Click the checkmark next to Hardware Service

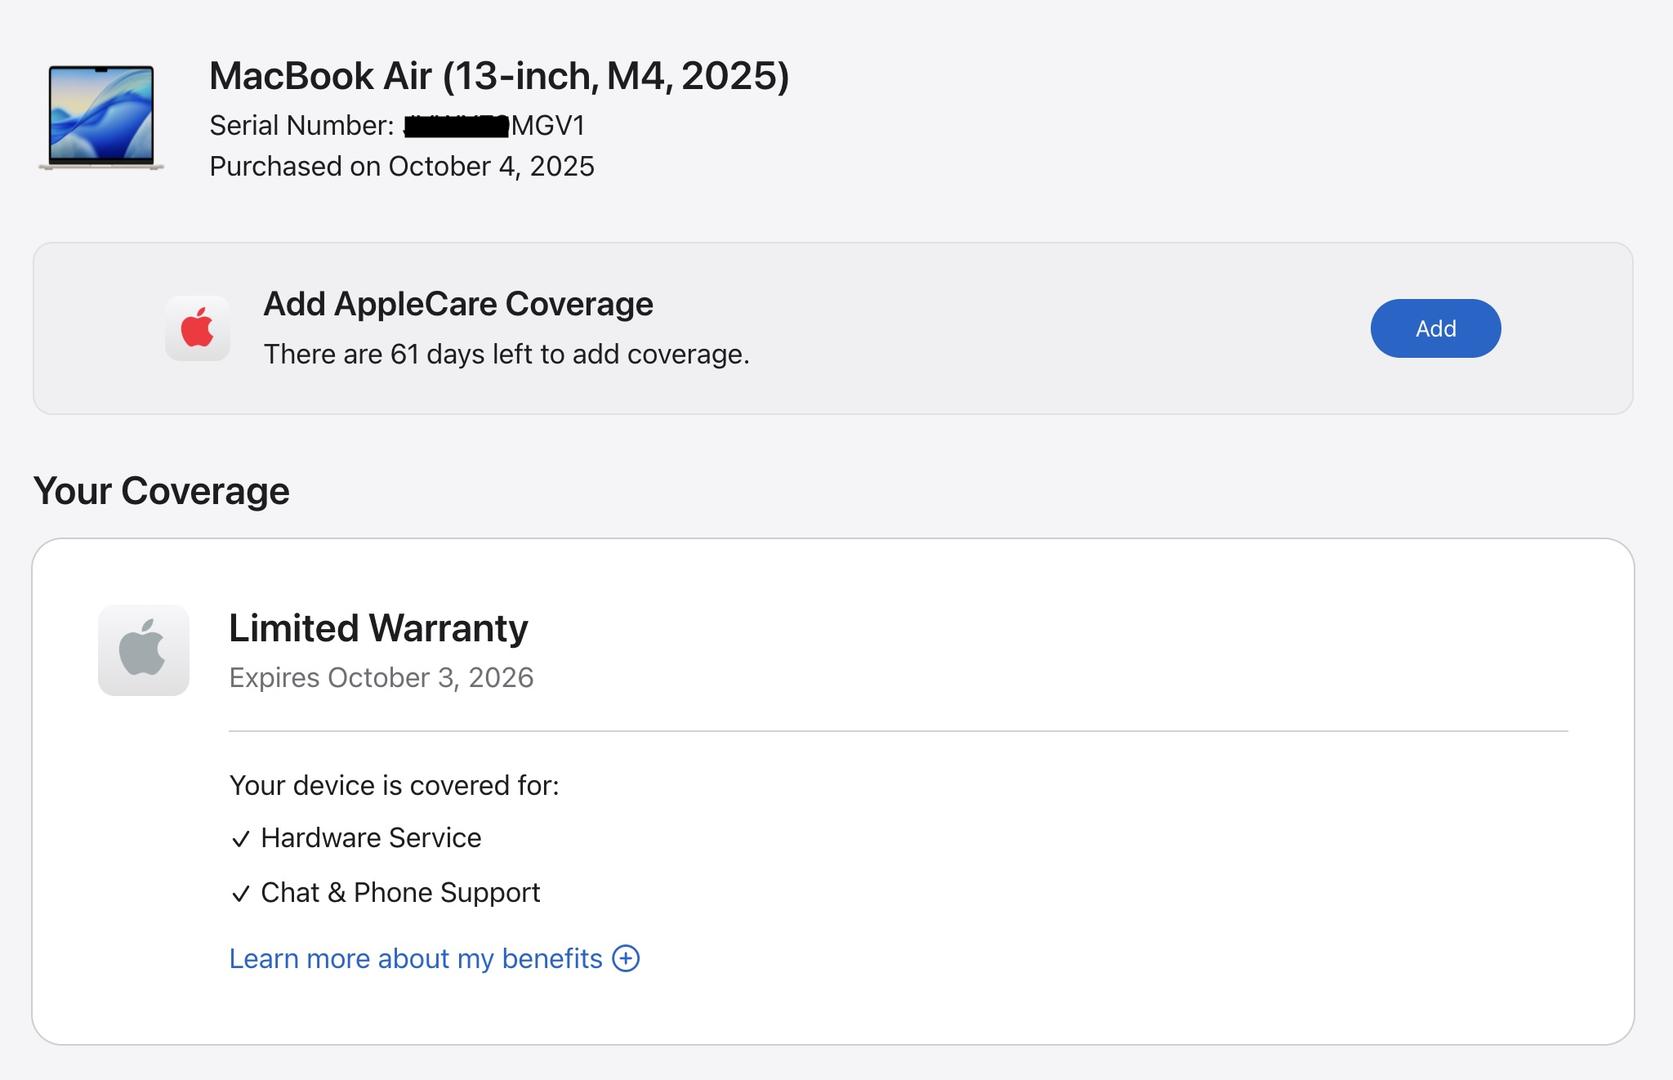pos(240,839)
